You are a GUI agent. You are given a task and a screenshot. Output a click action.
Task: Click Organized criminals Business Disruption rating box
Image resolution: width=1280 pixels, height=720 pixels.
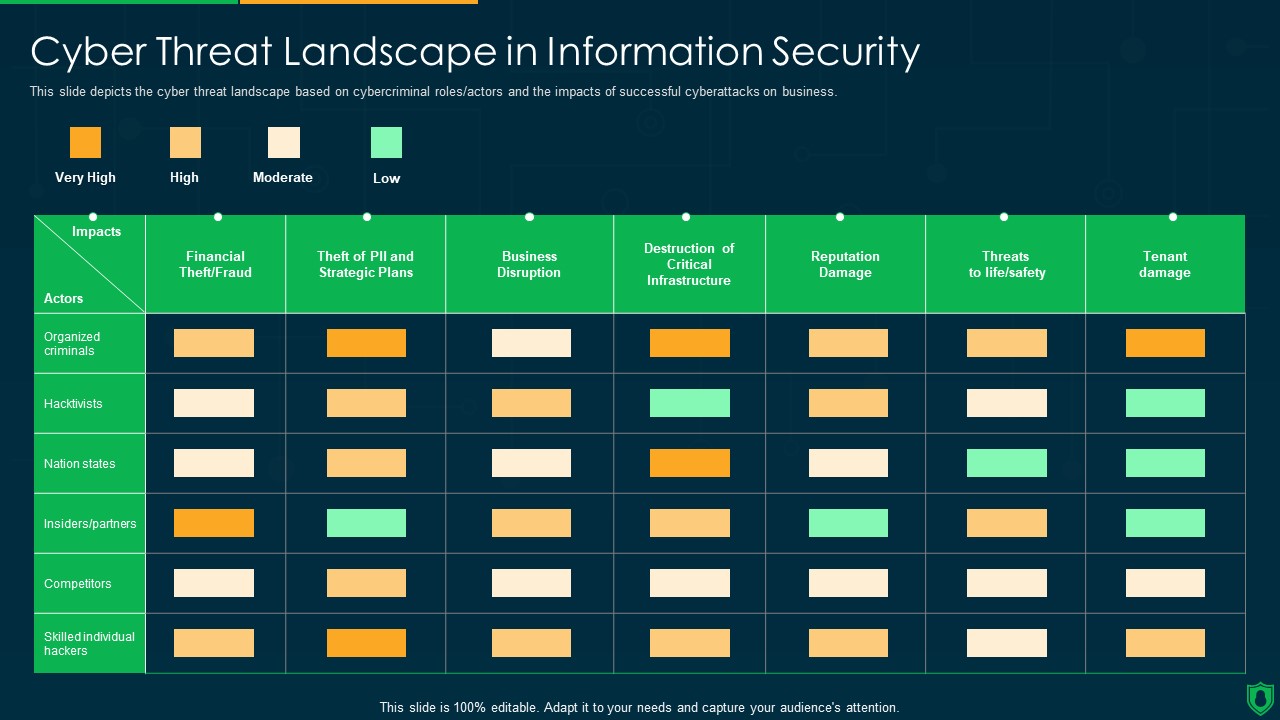click(531, 343)
